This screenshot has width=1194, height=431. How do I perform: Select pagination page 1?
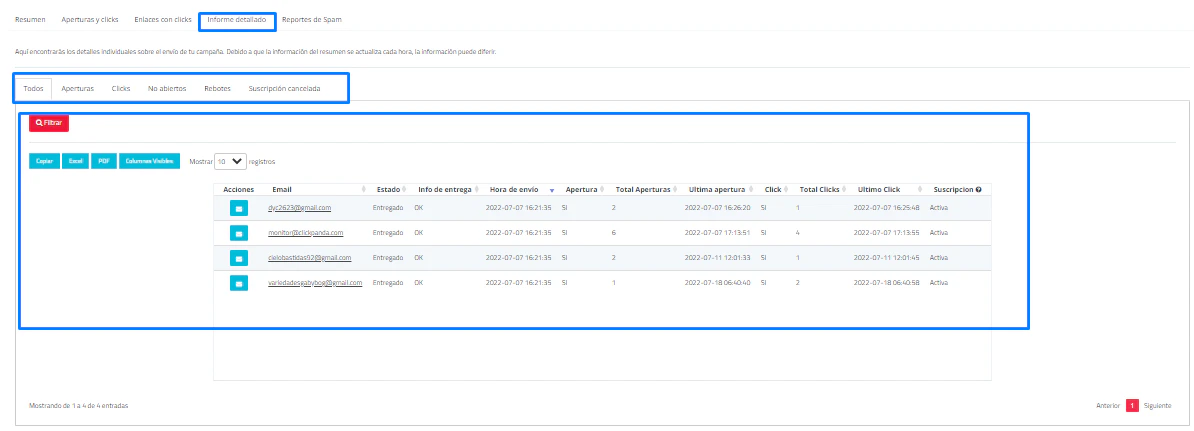click(1132, 406)
